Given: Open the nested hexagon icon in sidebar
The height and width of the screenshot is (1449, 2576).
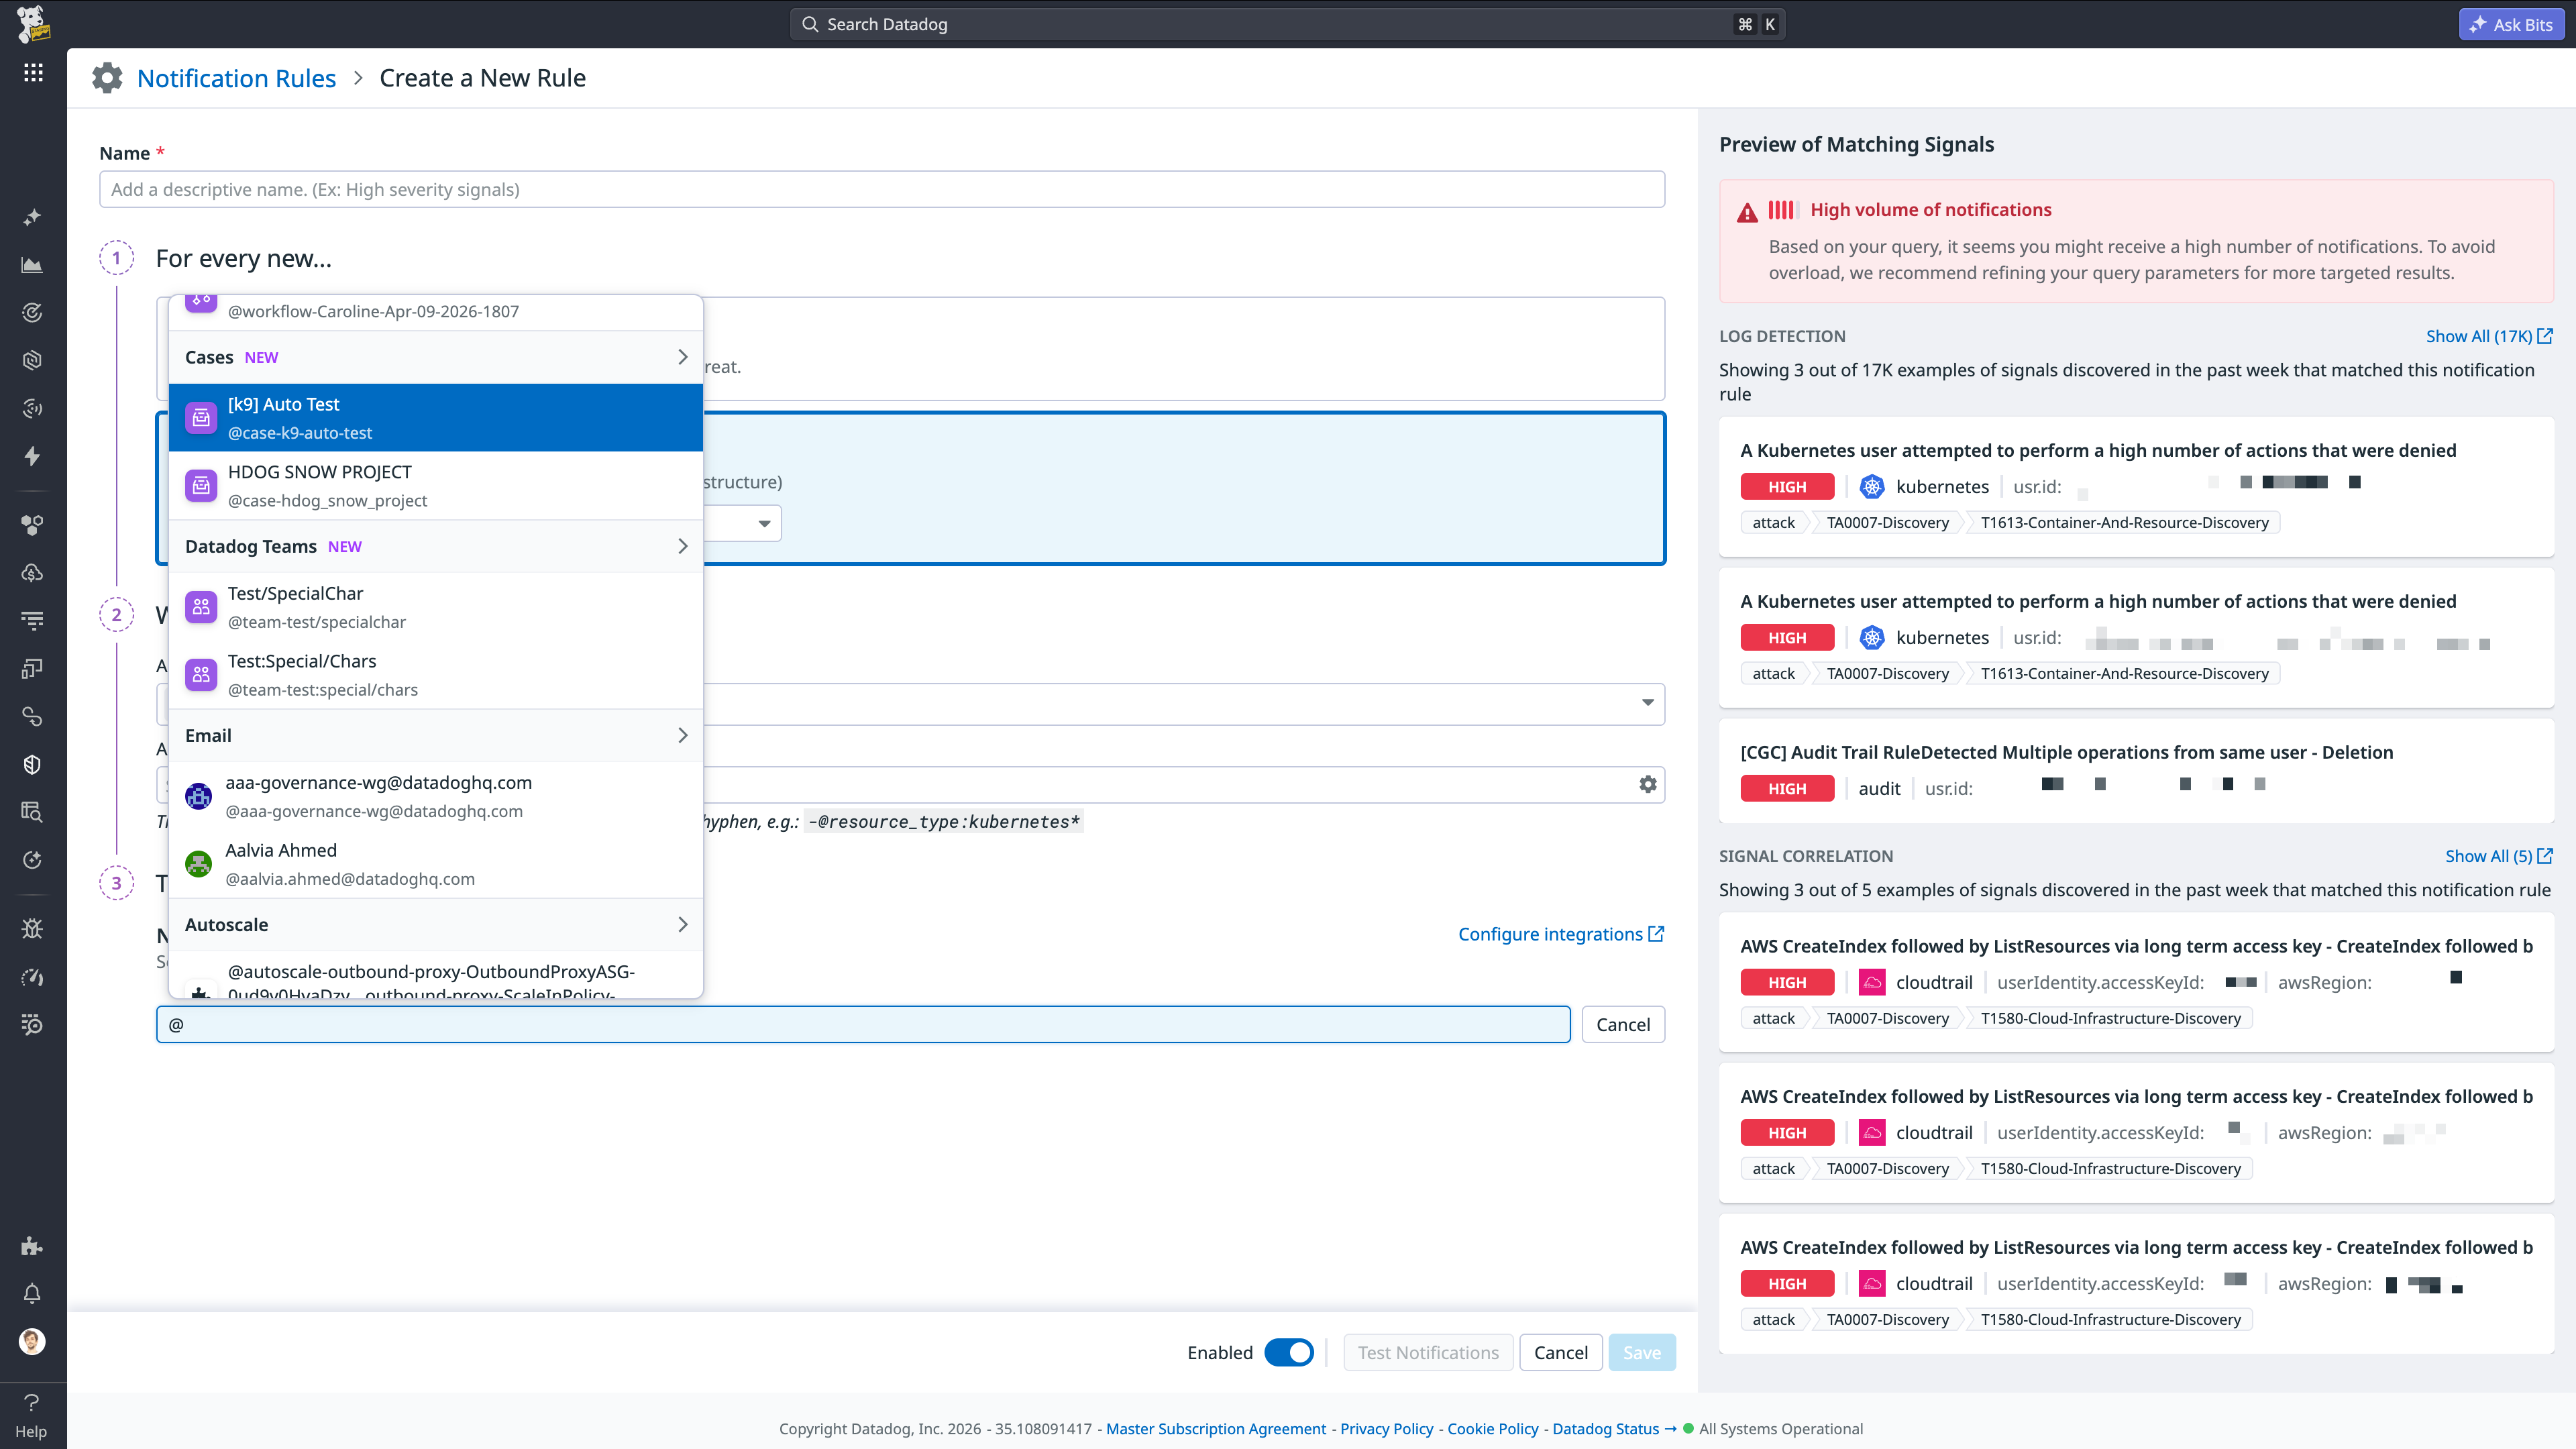Looking at the screenshot, I should (x=33, y=361).
